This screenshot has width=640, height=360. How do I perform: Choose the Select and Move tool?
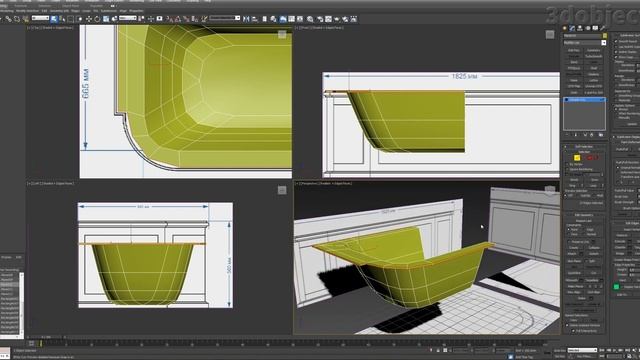[89, 19]
